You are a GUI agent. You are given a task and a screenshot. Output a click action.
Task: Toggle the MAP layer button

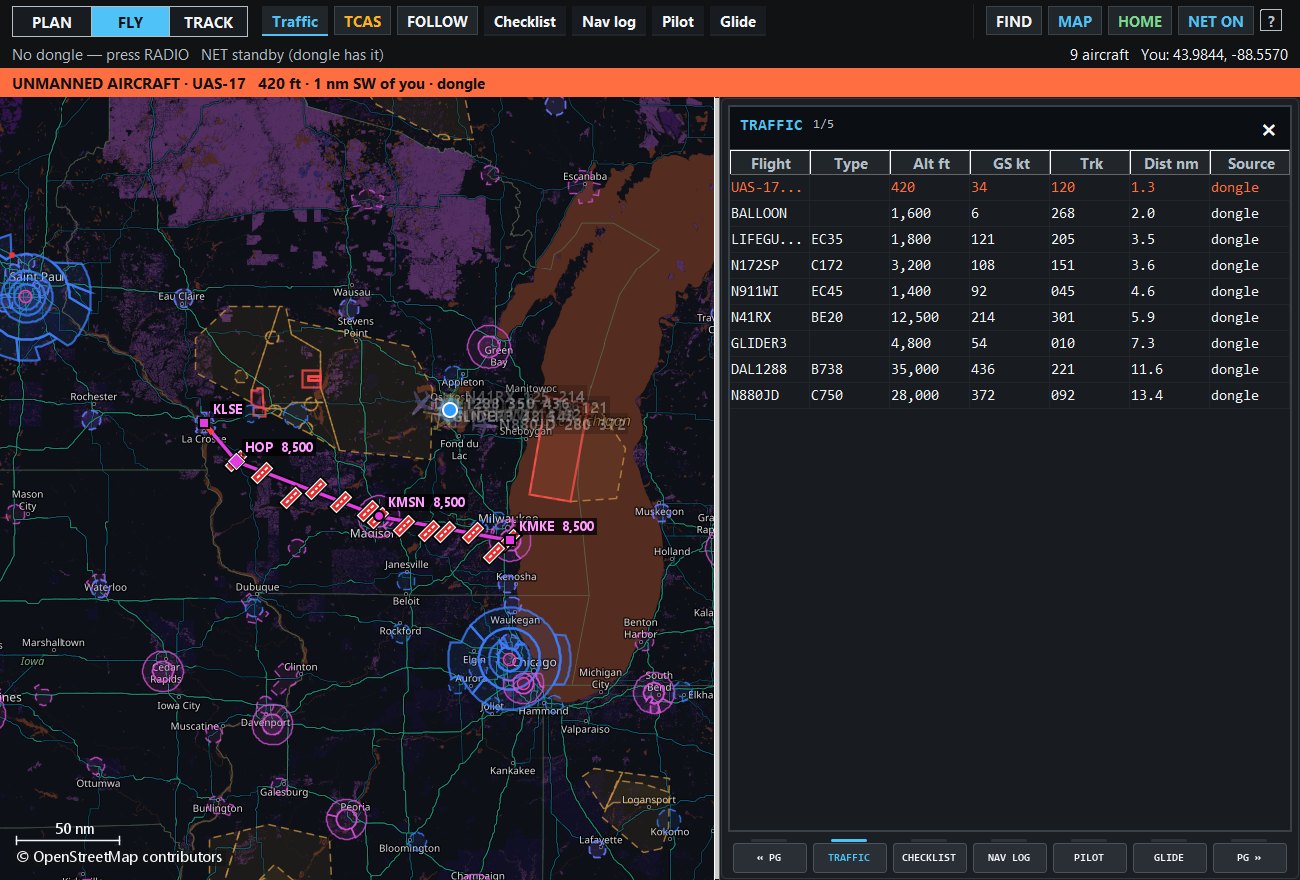click(1075, 21)
